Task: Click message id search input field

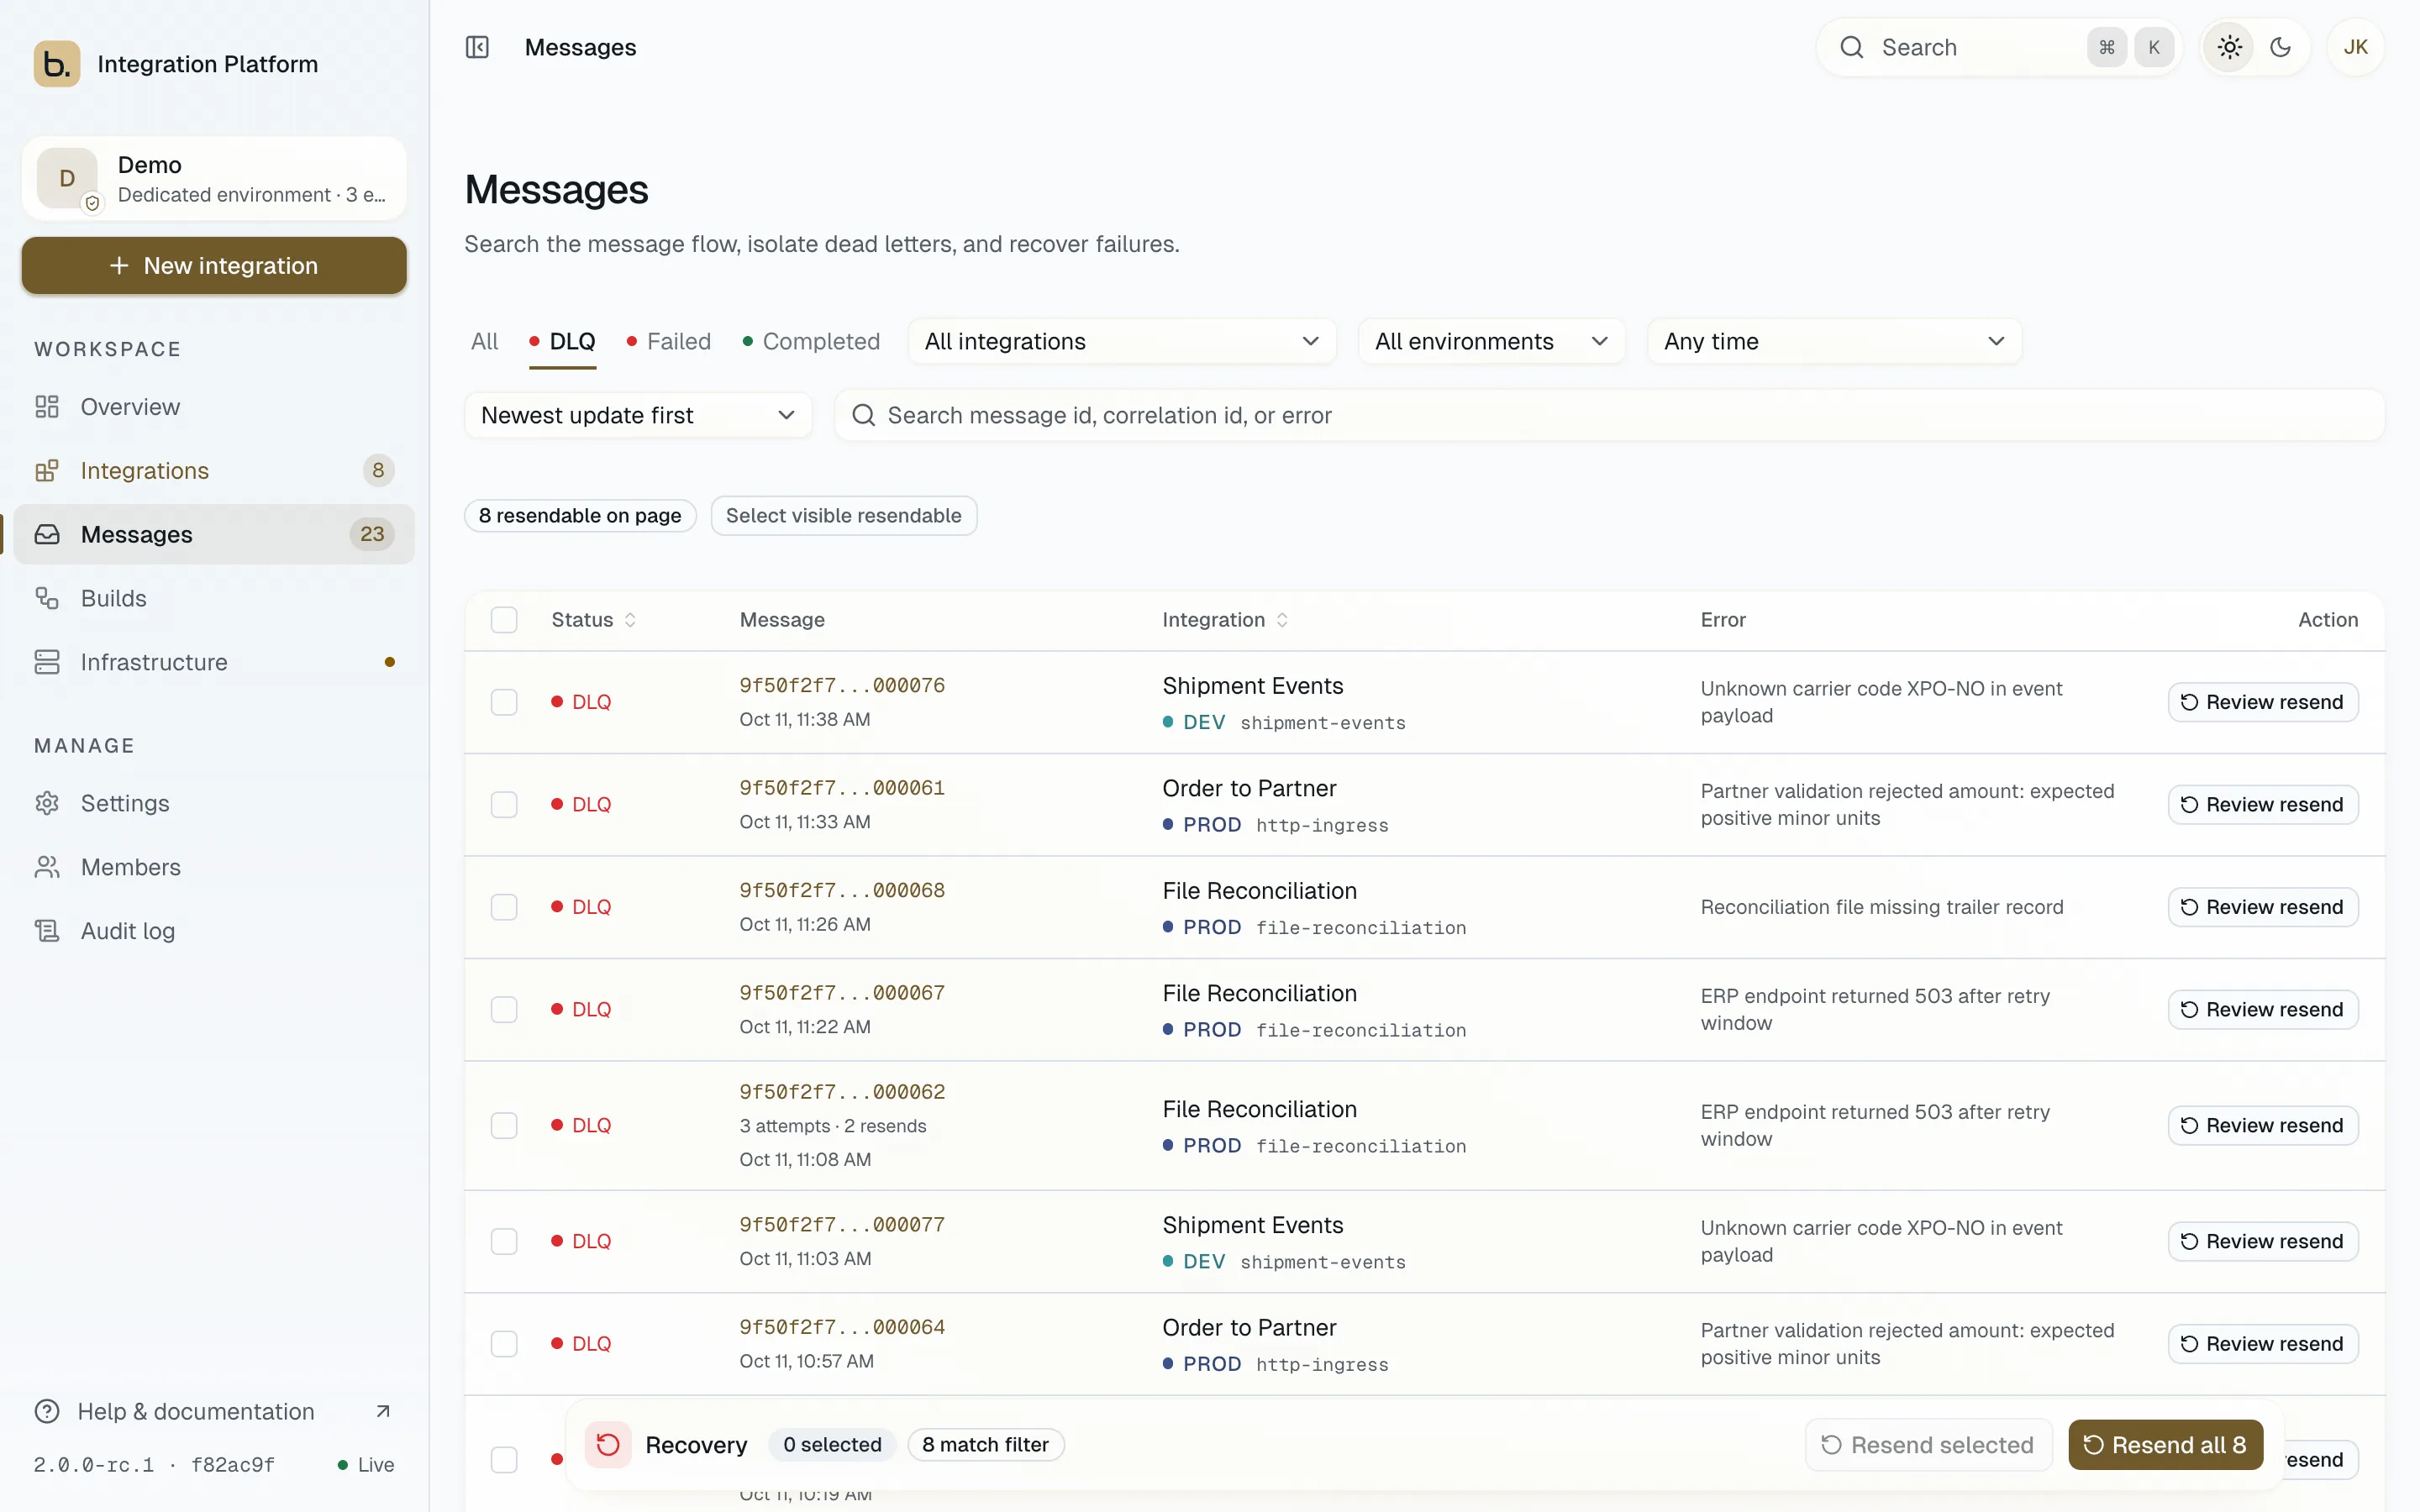Action: [x=1609, y=415]
